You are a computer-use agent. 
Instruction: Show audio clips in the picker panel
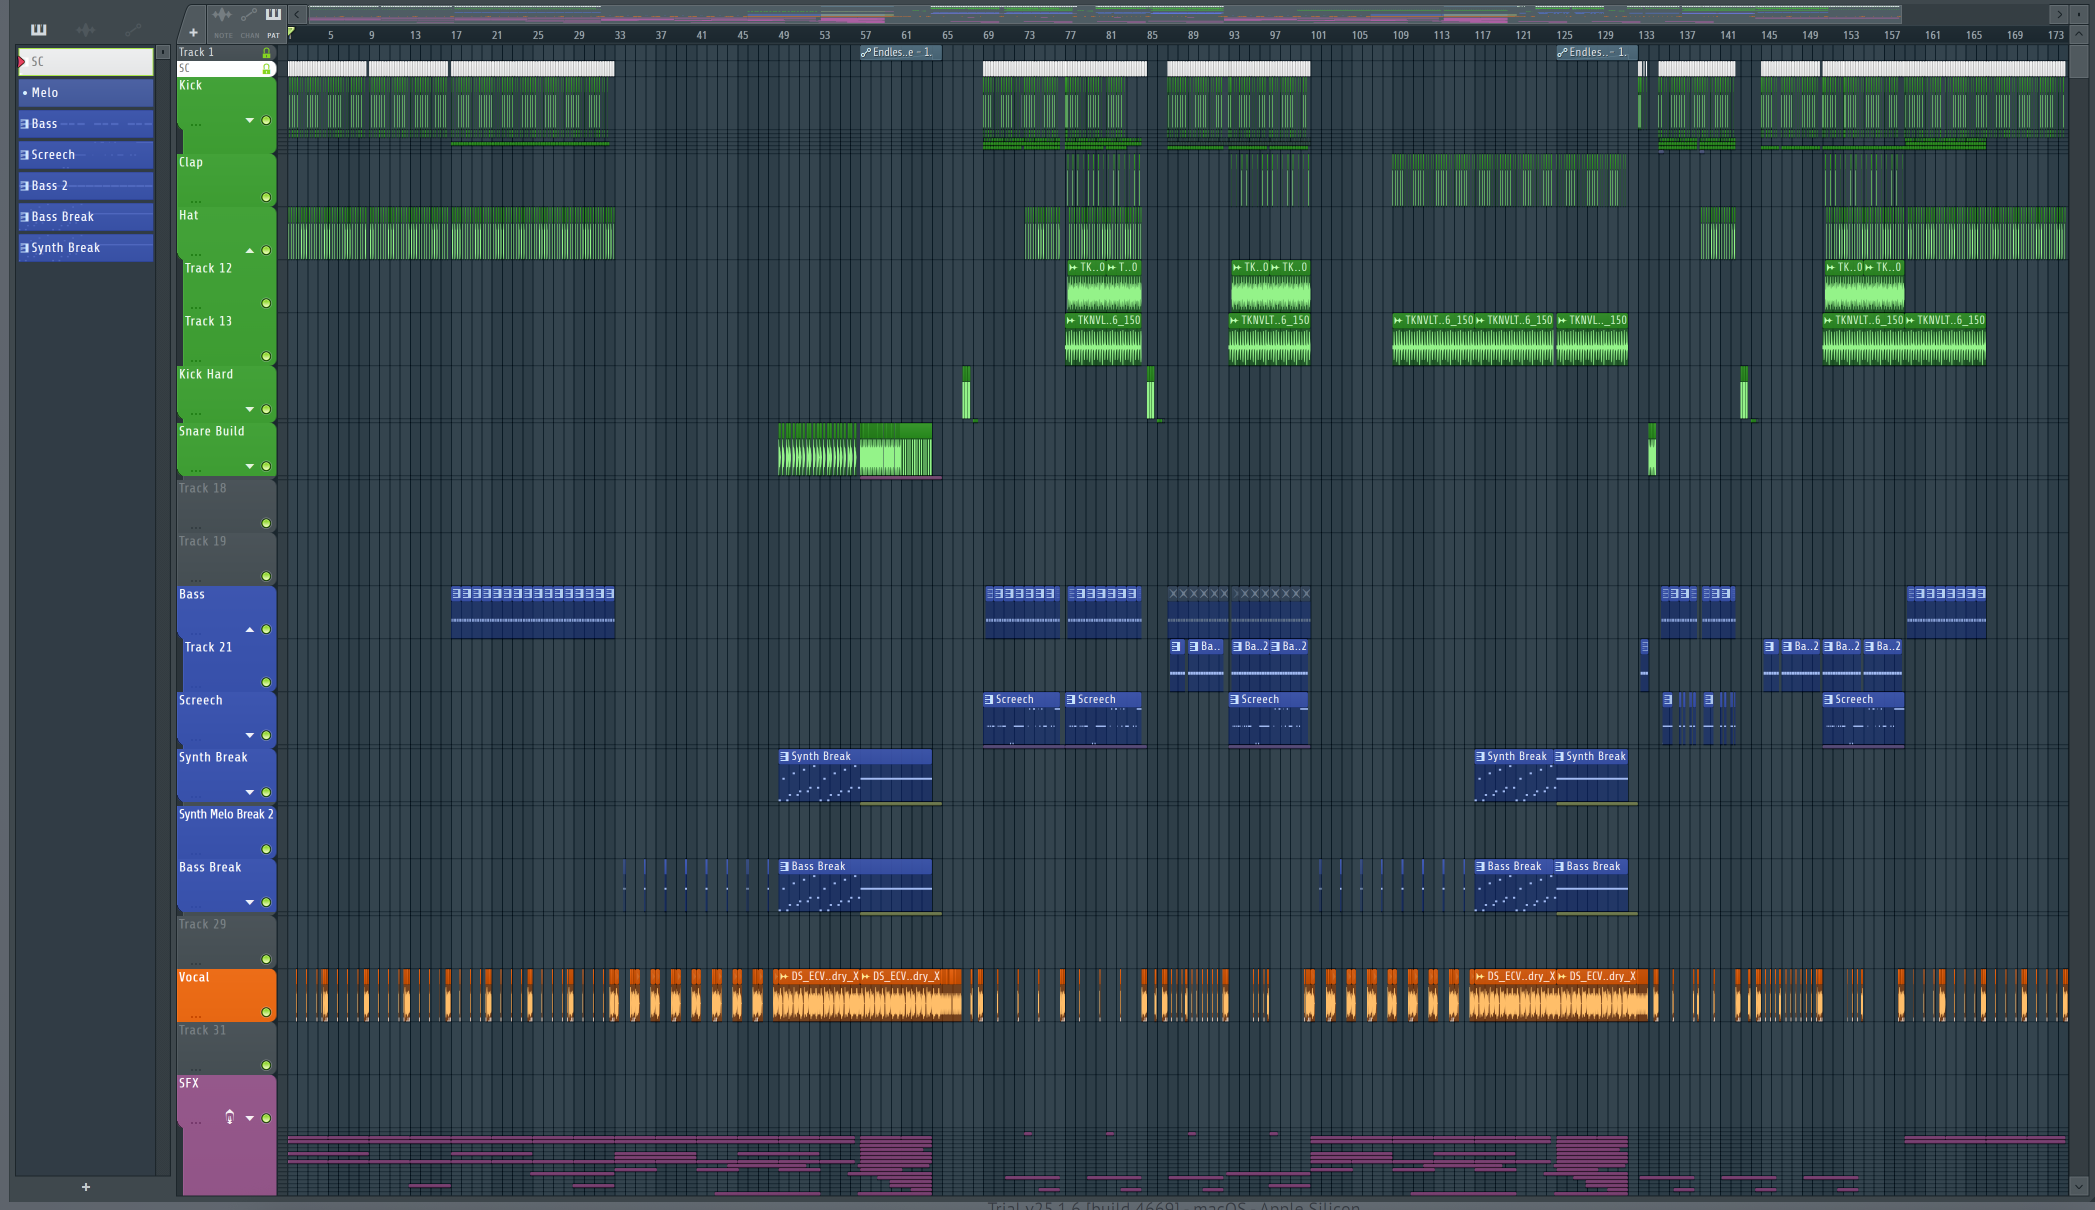pyautogui.click(x=86, y=29)
